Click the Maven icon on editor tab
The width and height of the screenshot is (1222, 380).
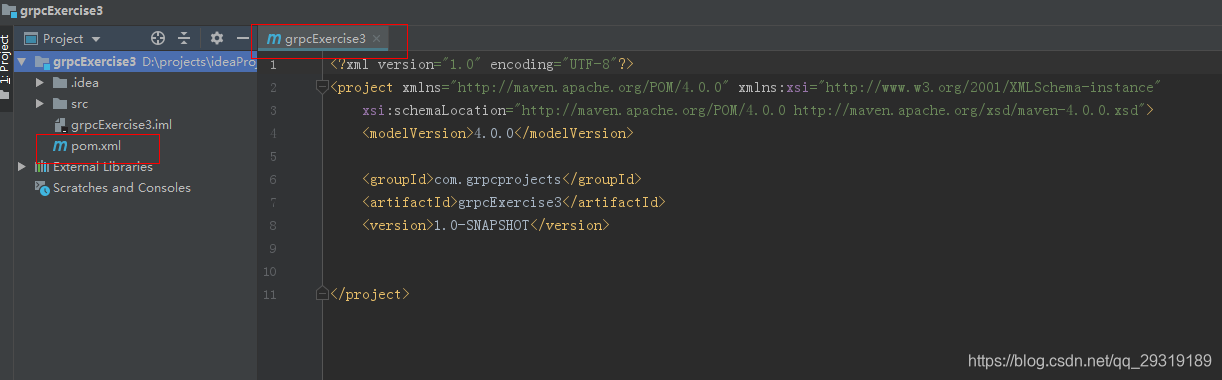pyautogui.click(x=274, y=39)
